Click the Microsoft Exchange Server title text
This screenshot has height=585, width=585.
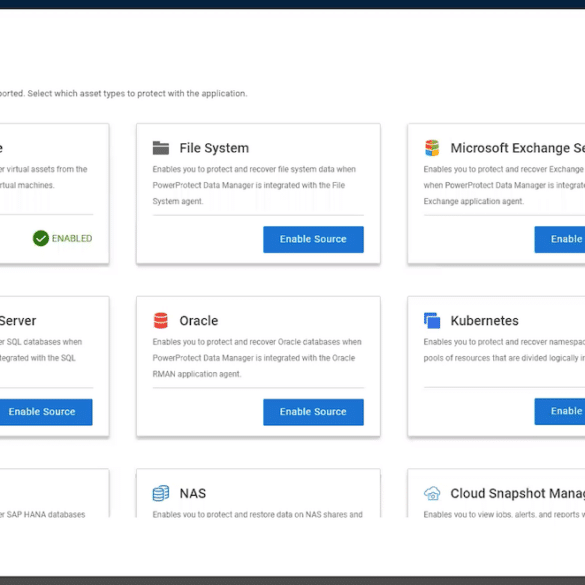517,148
